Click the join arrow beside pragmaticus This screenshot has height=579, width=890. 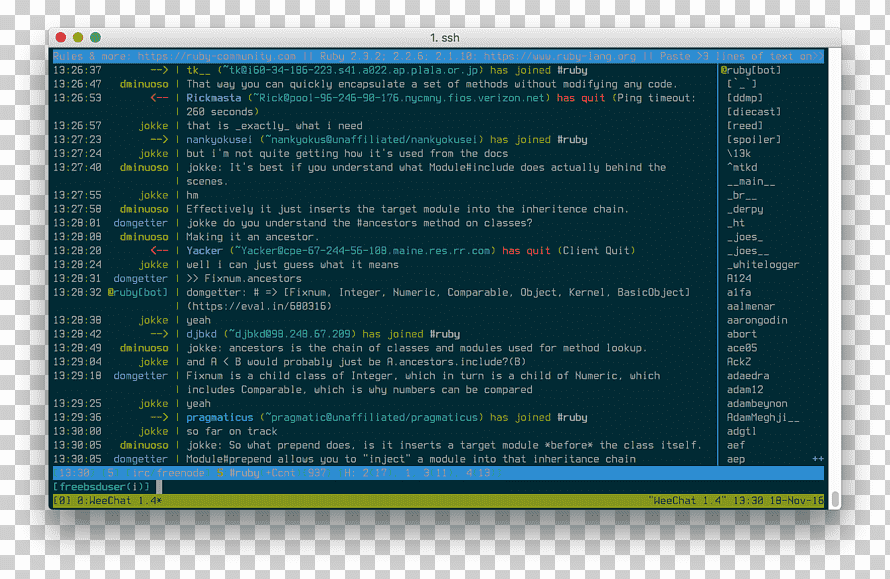point(159,417)
